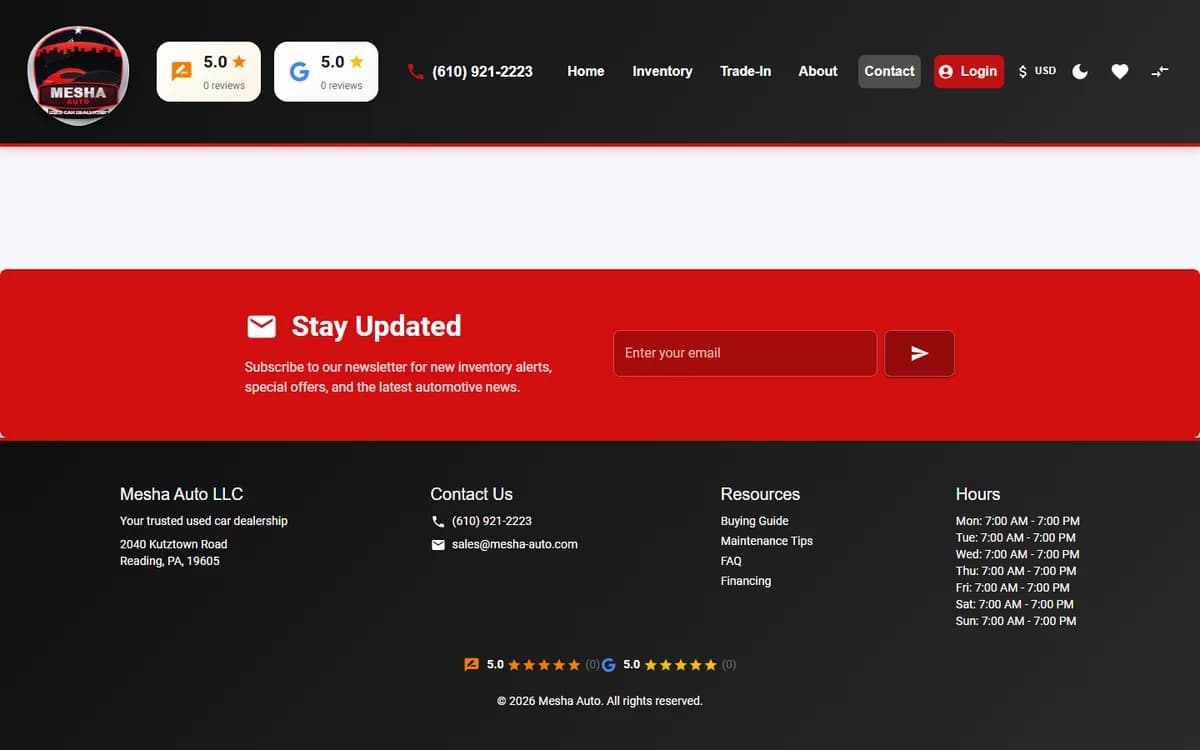
Task: Click the sales@mesha-auto.com email link
Action: click(515, 545)
